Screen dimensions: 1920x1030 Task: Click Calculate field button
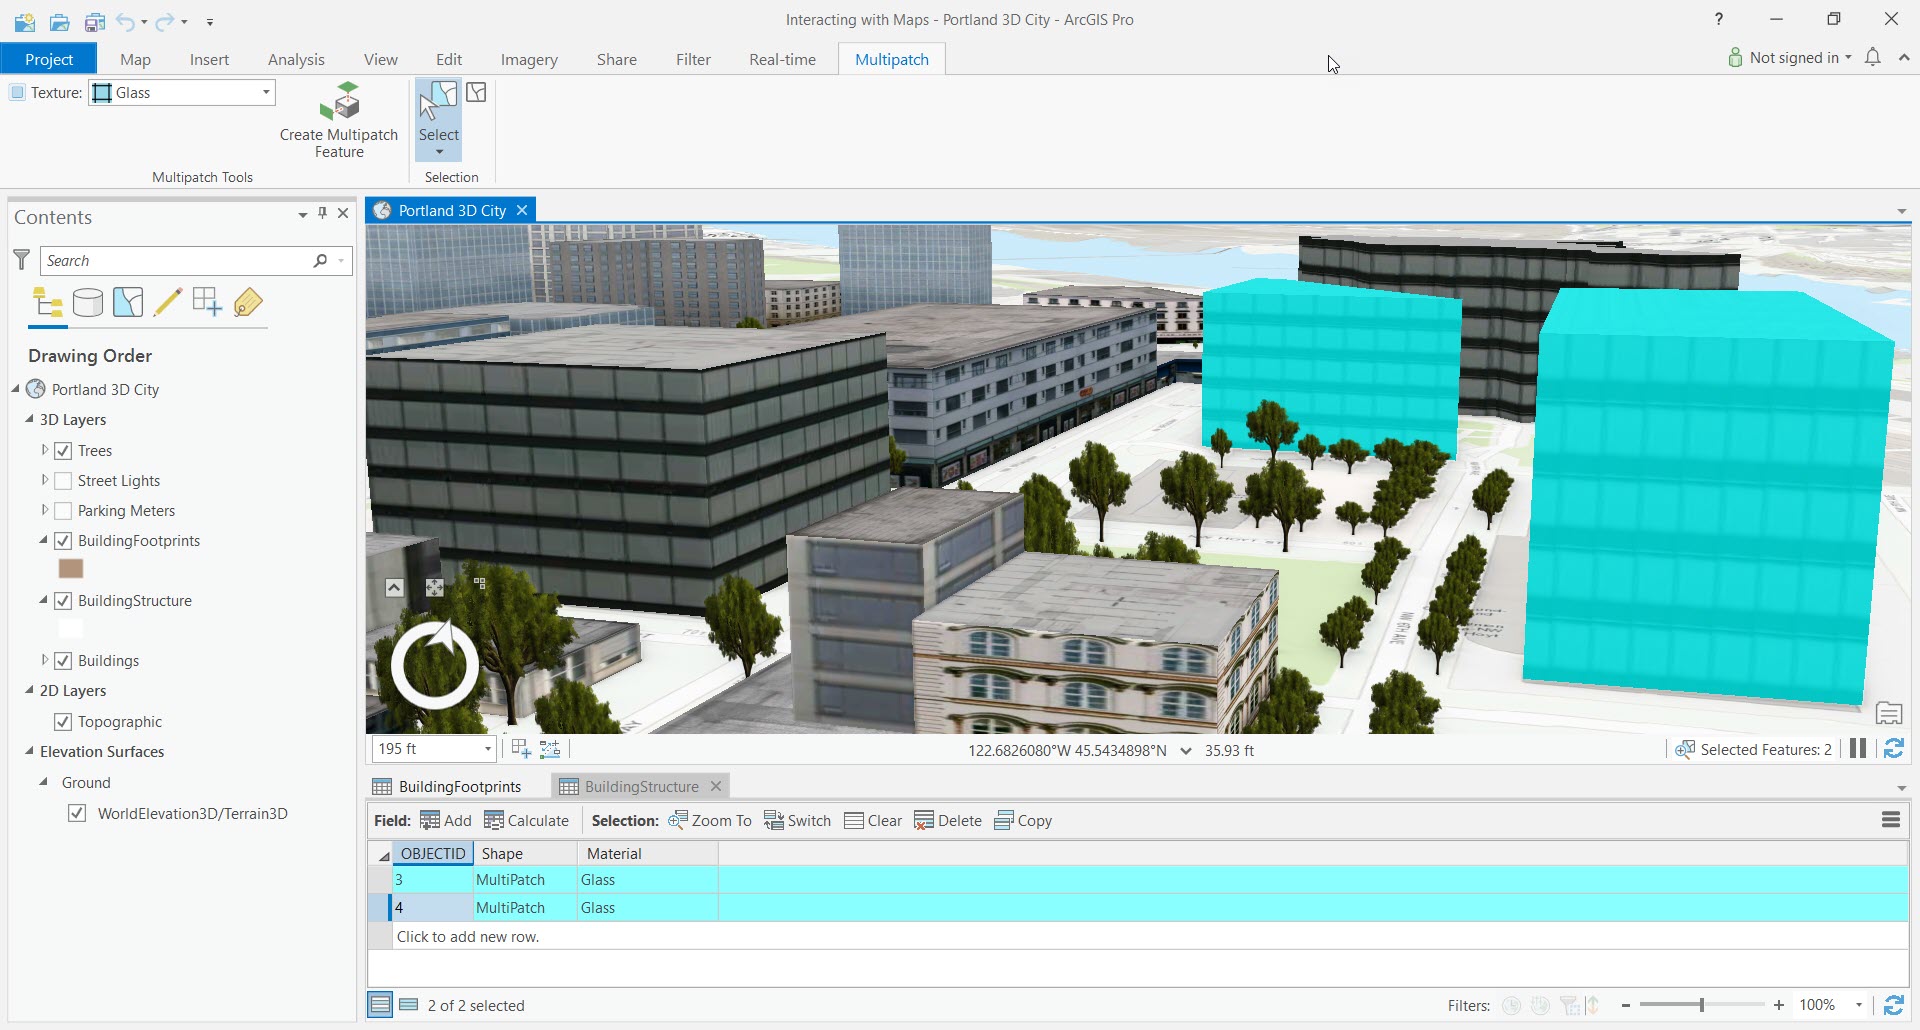tap(527, 821)
